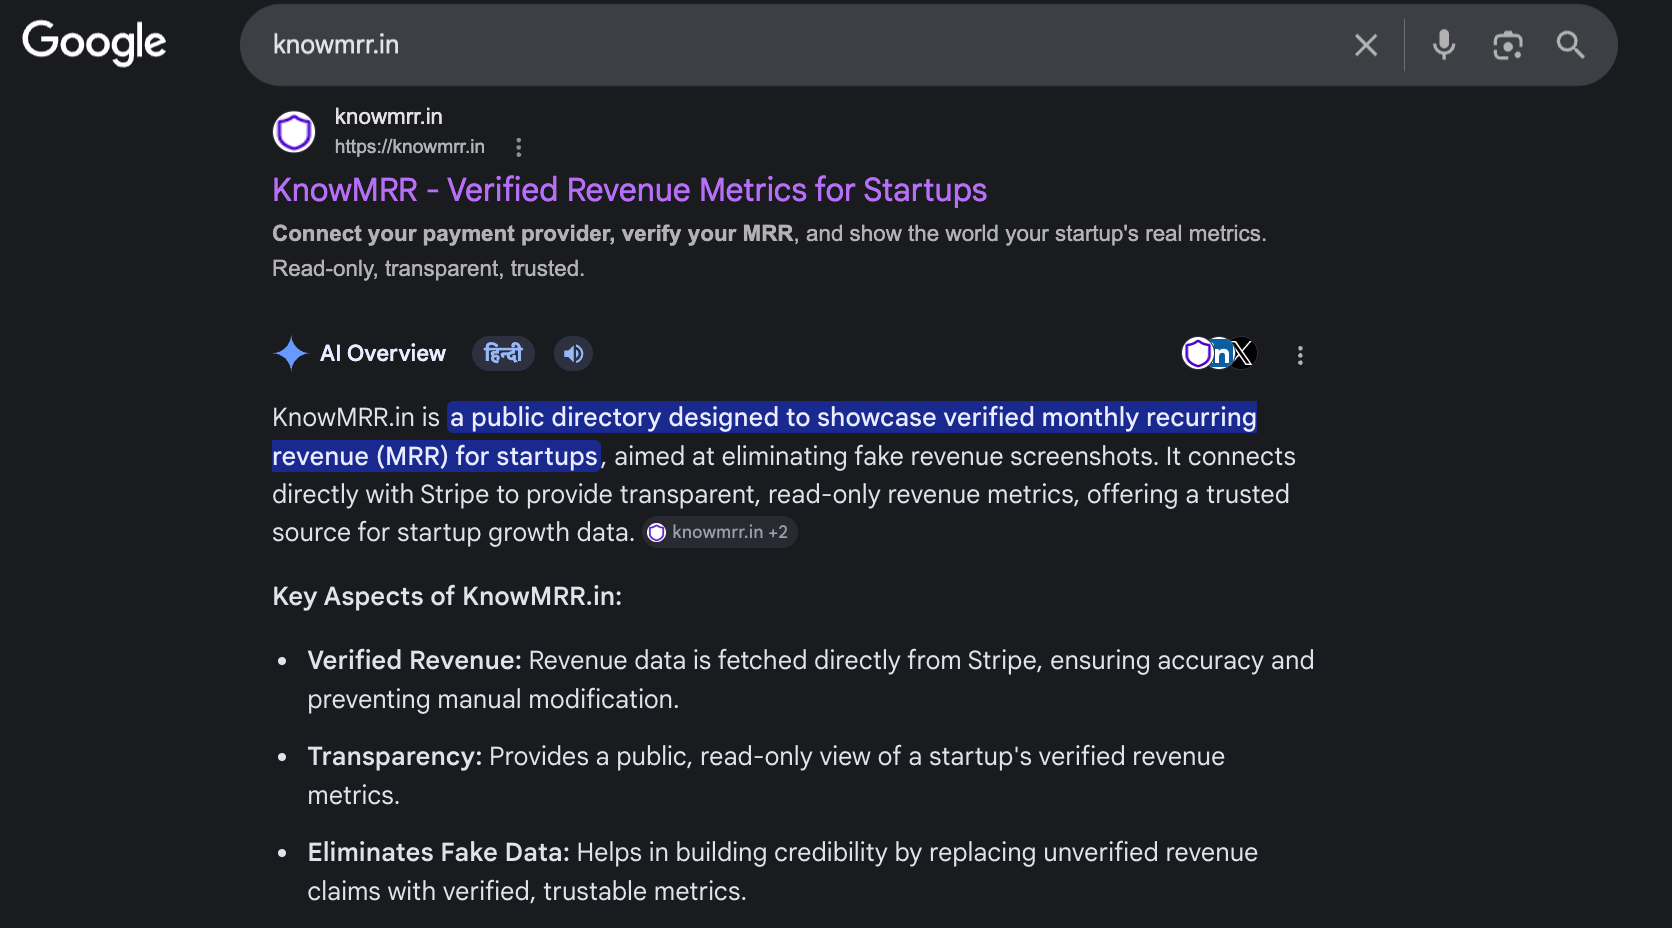Click the 'Eliminates Fake Data:' bullet text
The width and height of the screenshot is (1672, 928).
[438, 852]
